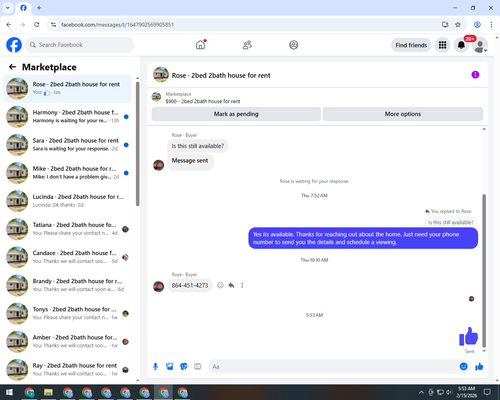Click Rose's avatar next to phone number
This screenshot has width=500, height=400.
click(158, 286)
